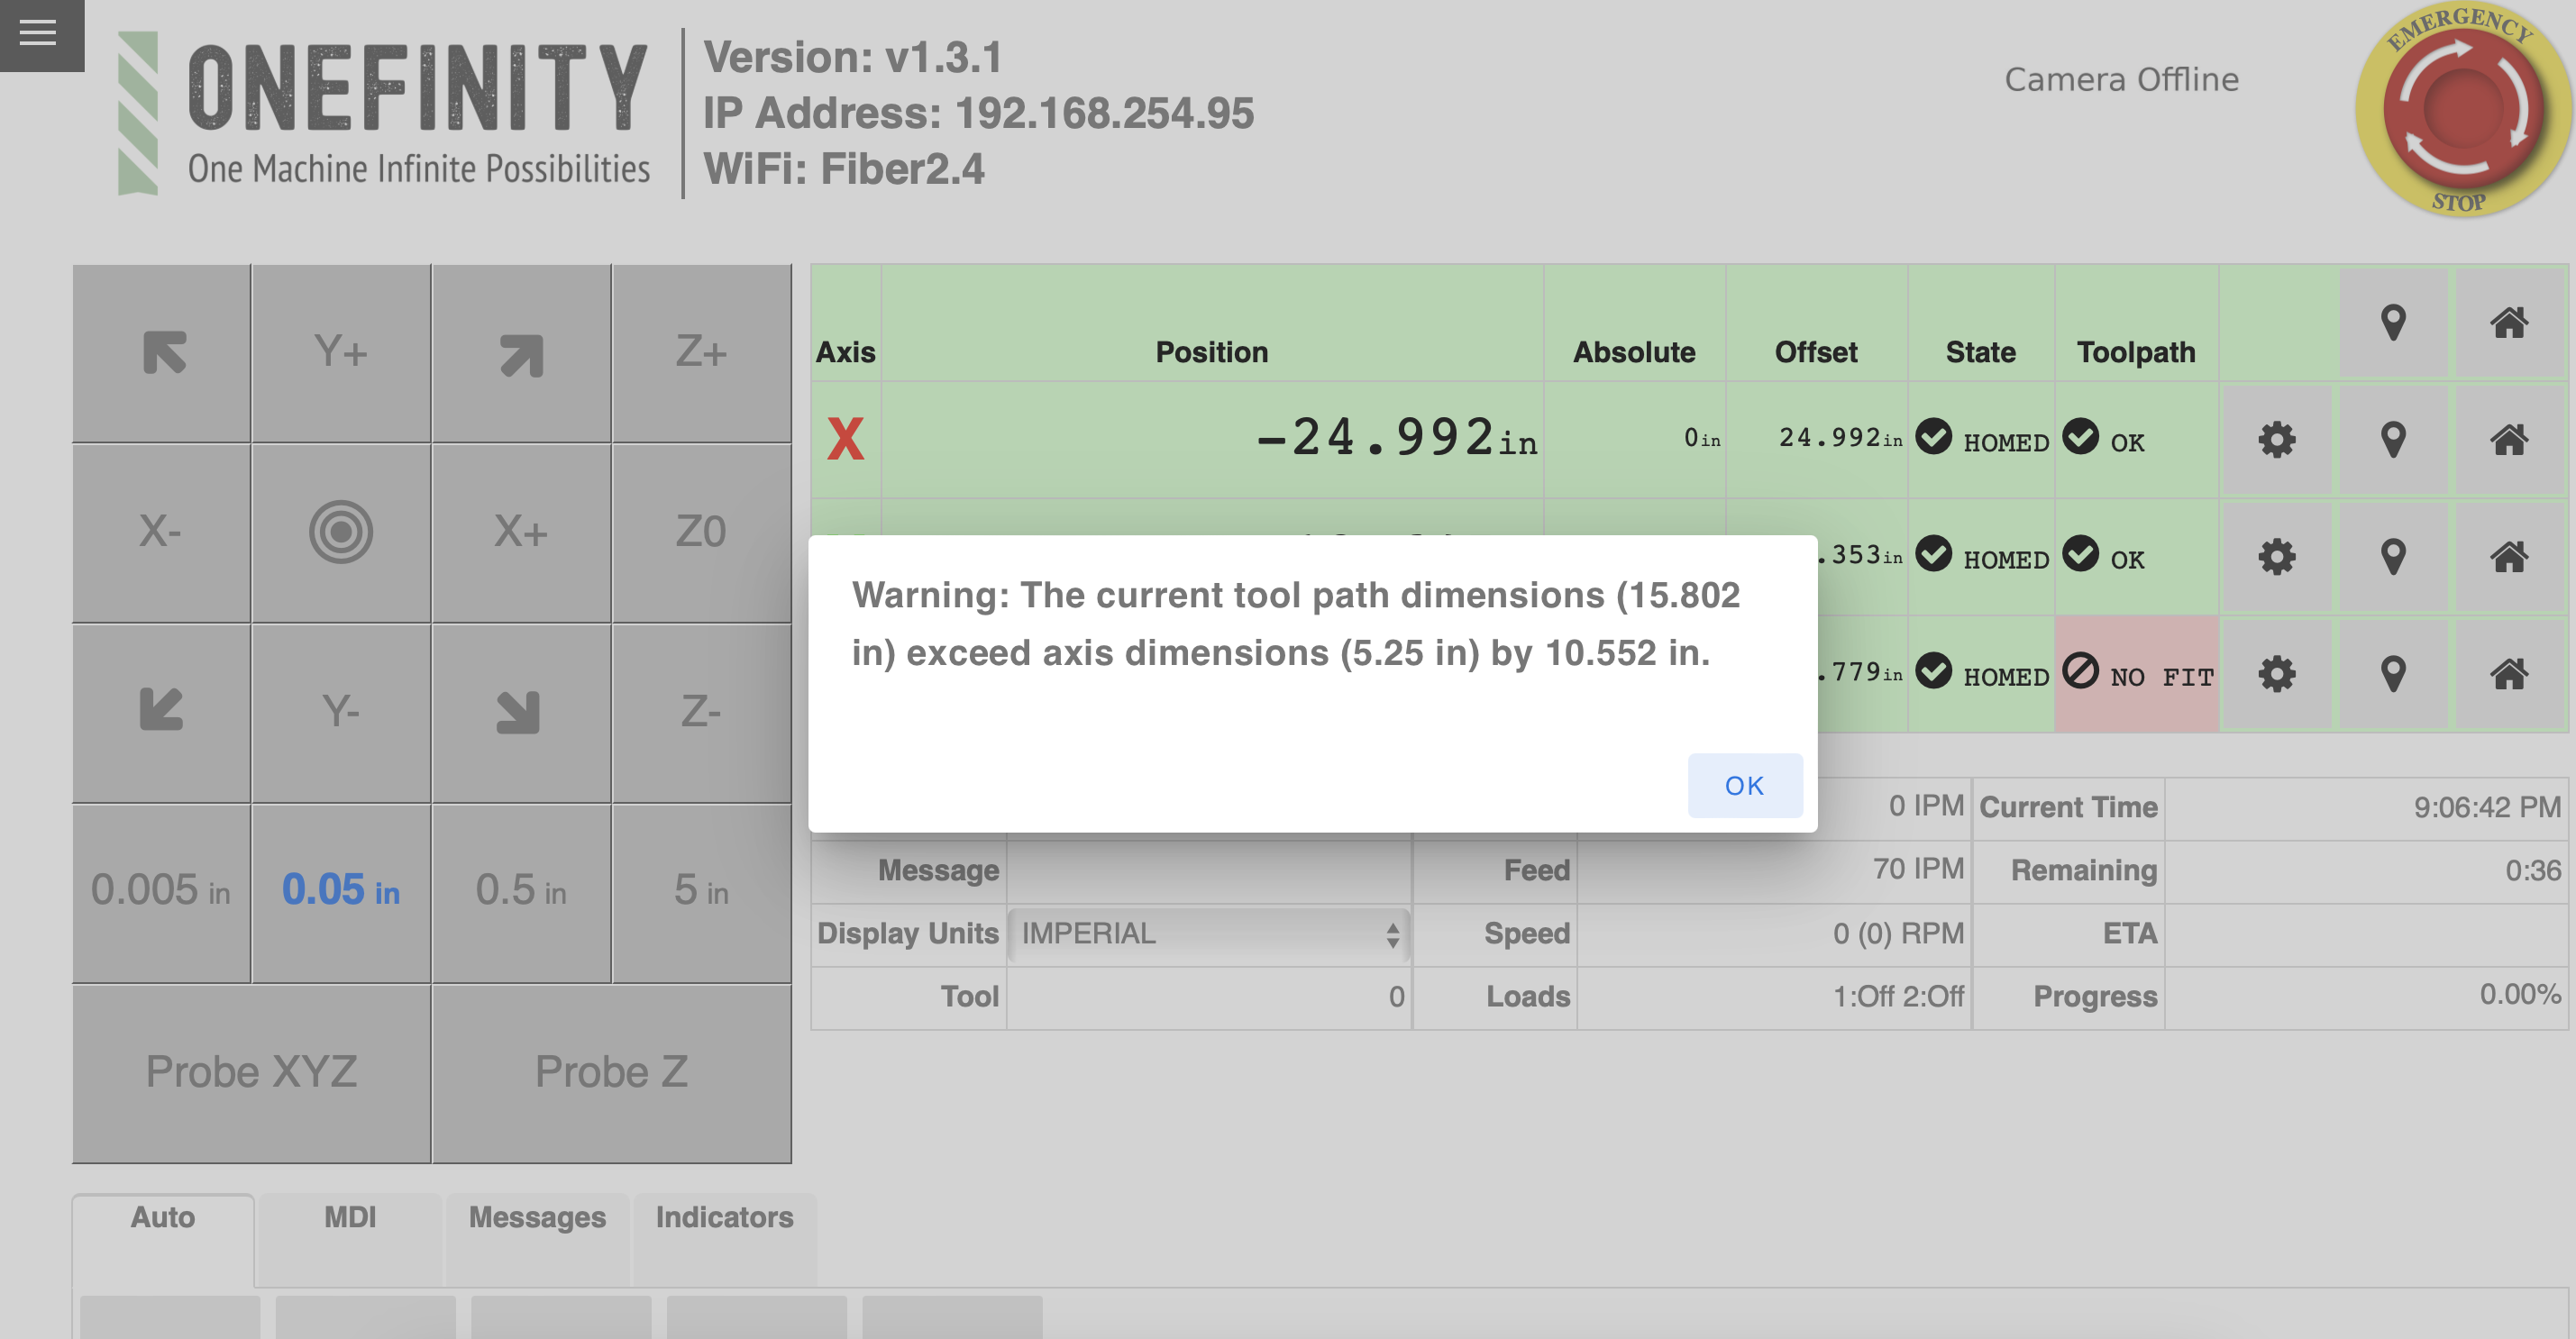Image resolution: width=2576 pixels, height=1339 pixels.
Task: Click the center target jog icon
Action: [341, 531]
